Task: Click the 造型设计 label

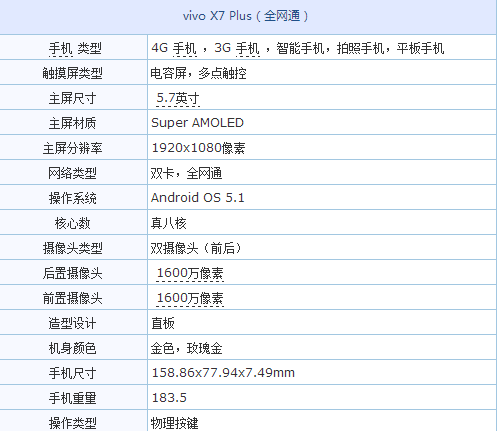Action: [x=72, y=323]
